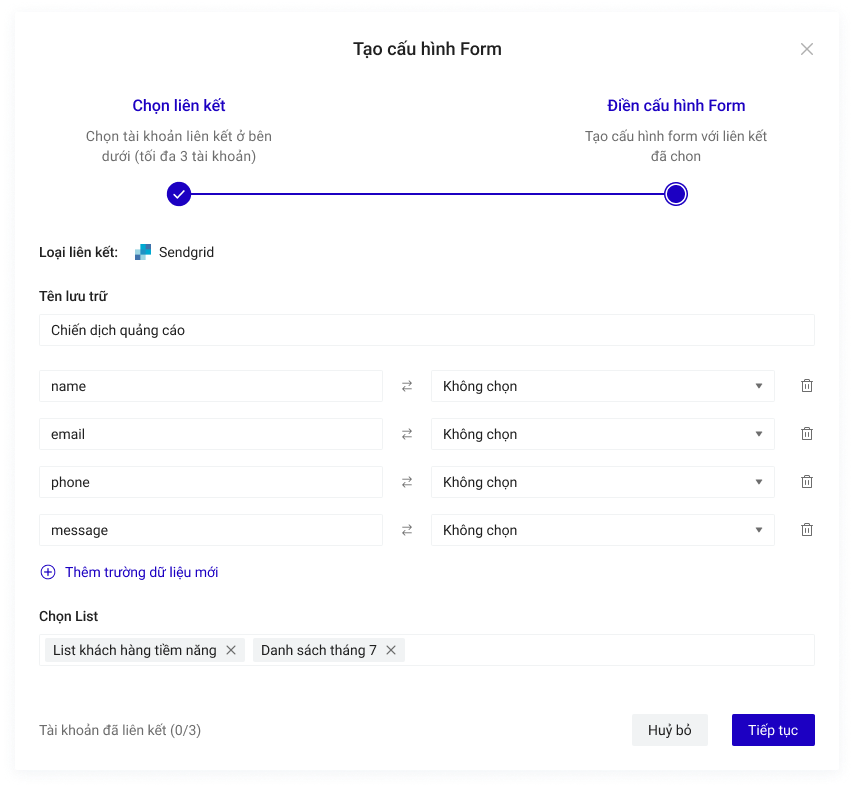Remove 'Danh sách tháng 7' tag
The image size is (854, 788).
391,650
